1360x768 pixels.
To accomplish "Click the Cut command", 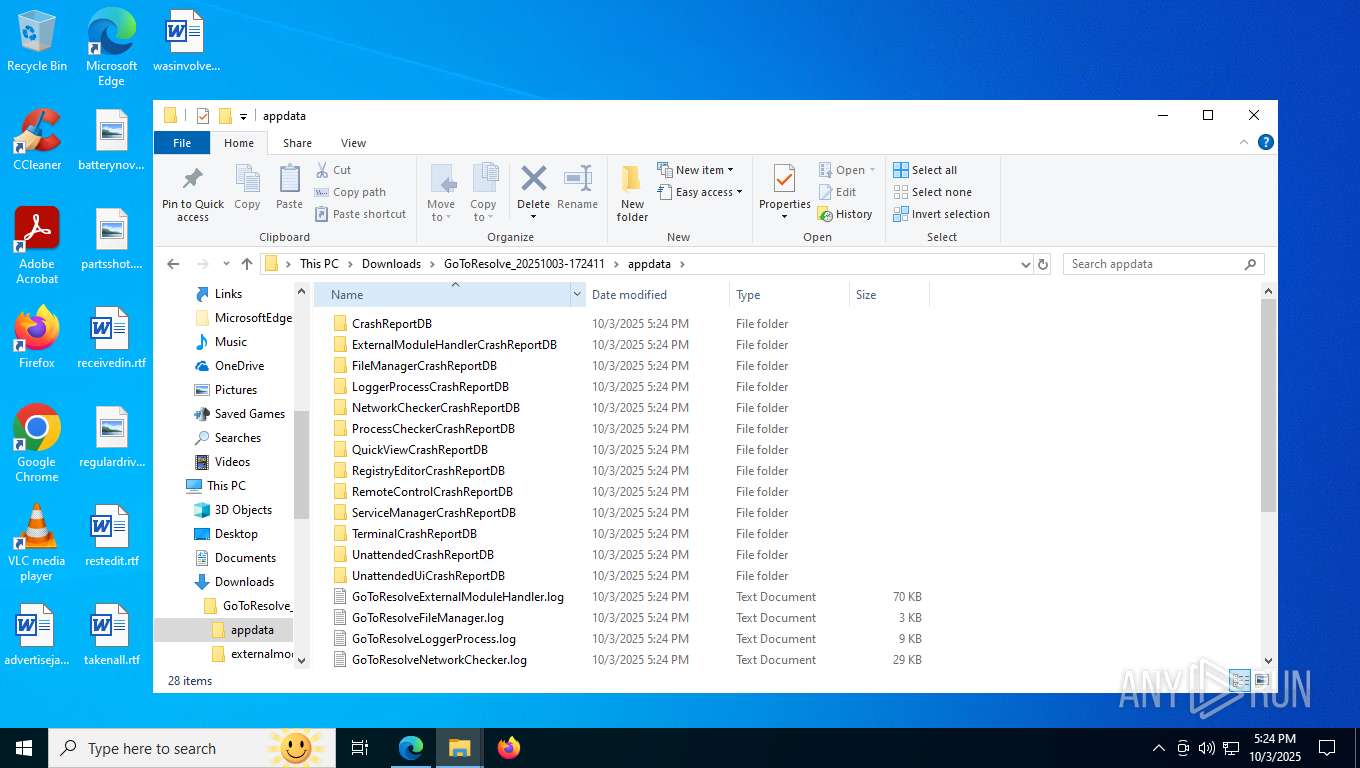I will point(333,170).
